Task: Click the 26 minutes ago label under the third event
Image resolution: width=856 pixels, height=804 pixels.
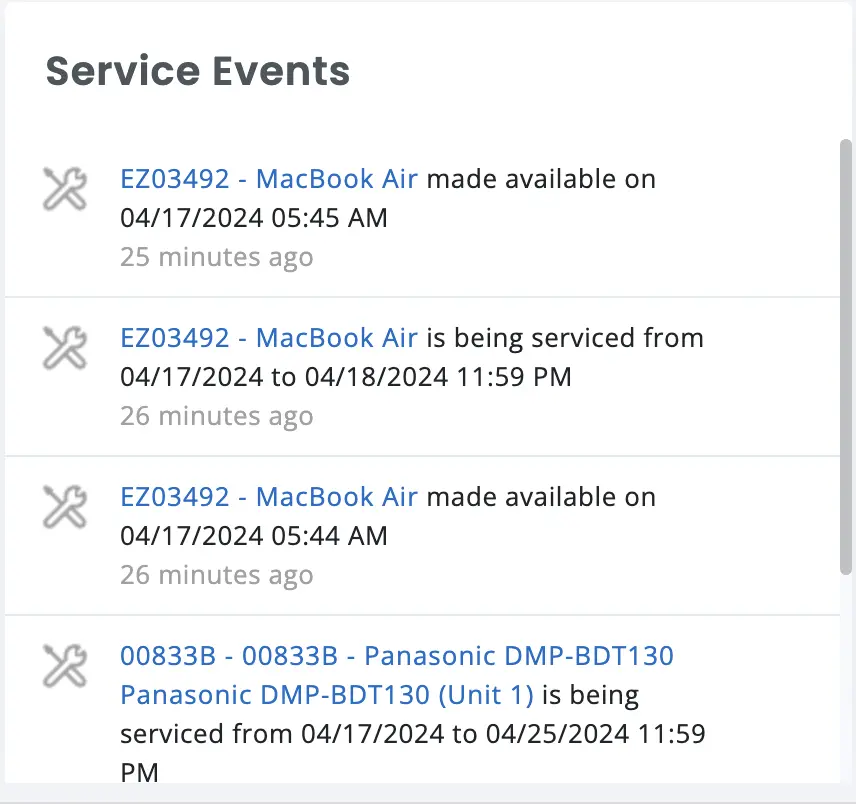Action: [x=216, y=575]
